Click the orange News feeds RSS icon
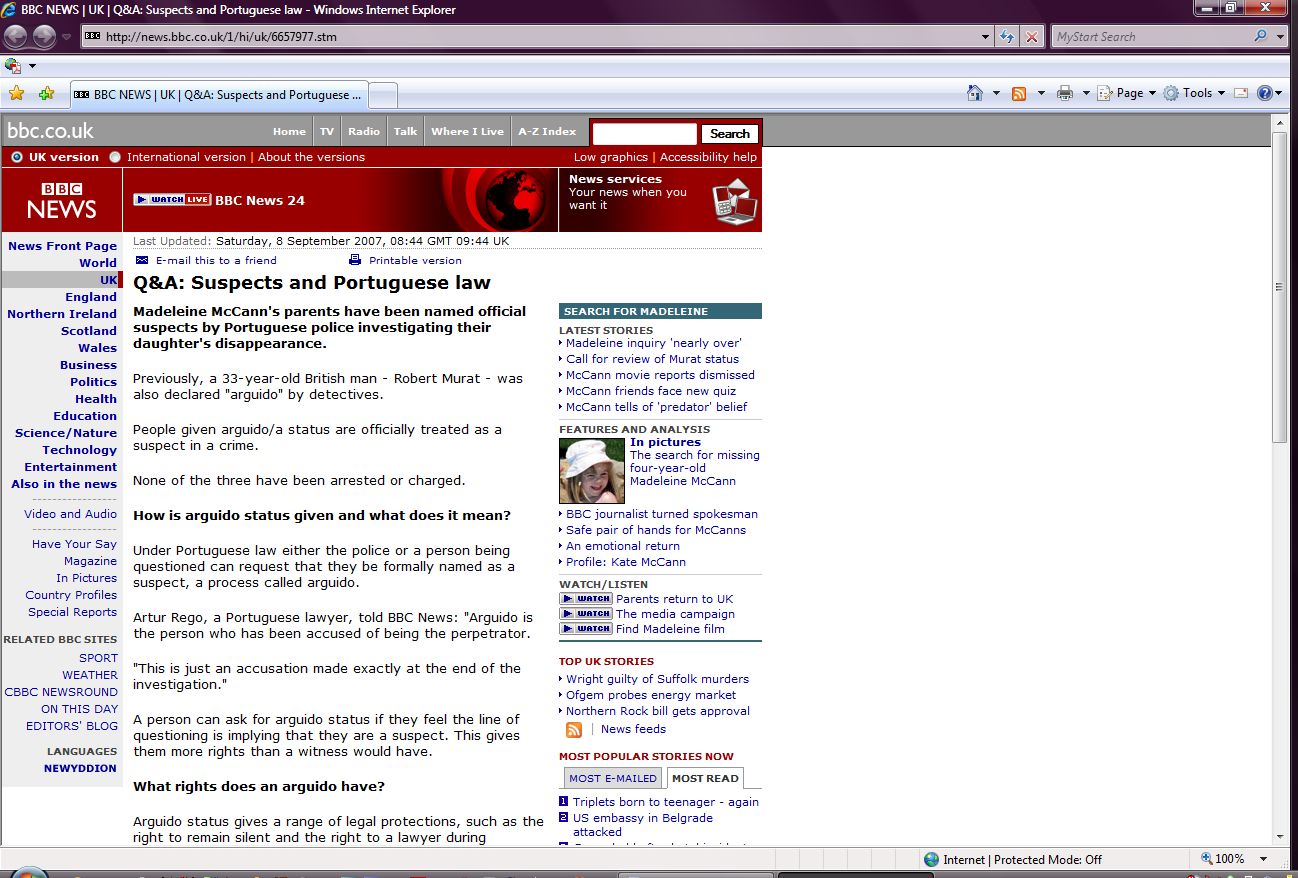1298x878 pixels. pyautogui.click(x=574, y=730)
